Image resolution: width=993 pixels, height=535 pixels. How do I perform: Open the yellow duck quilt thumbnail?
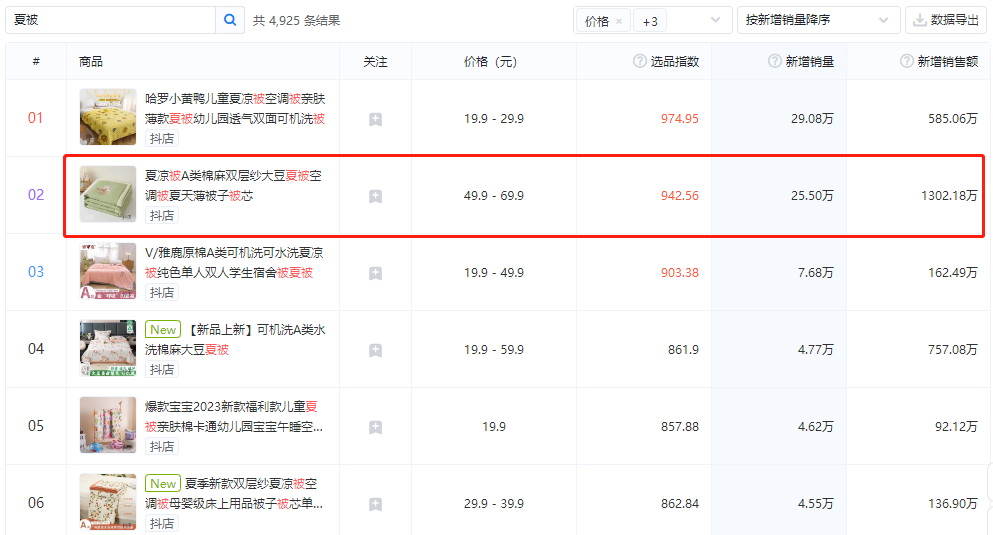[108, 117]
